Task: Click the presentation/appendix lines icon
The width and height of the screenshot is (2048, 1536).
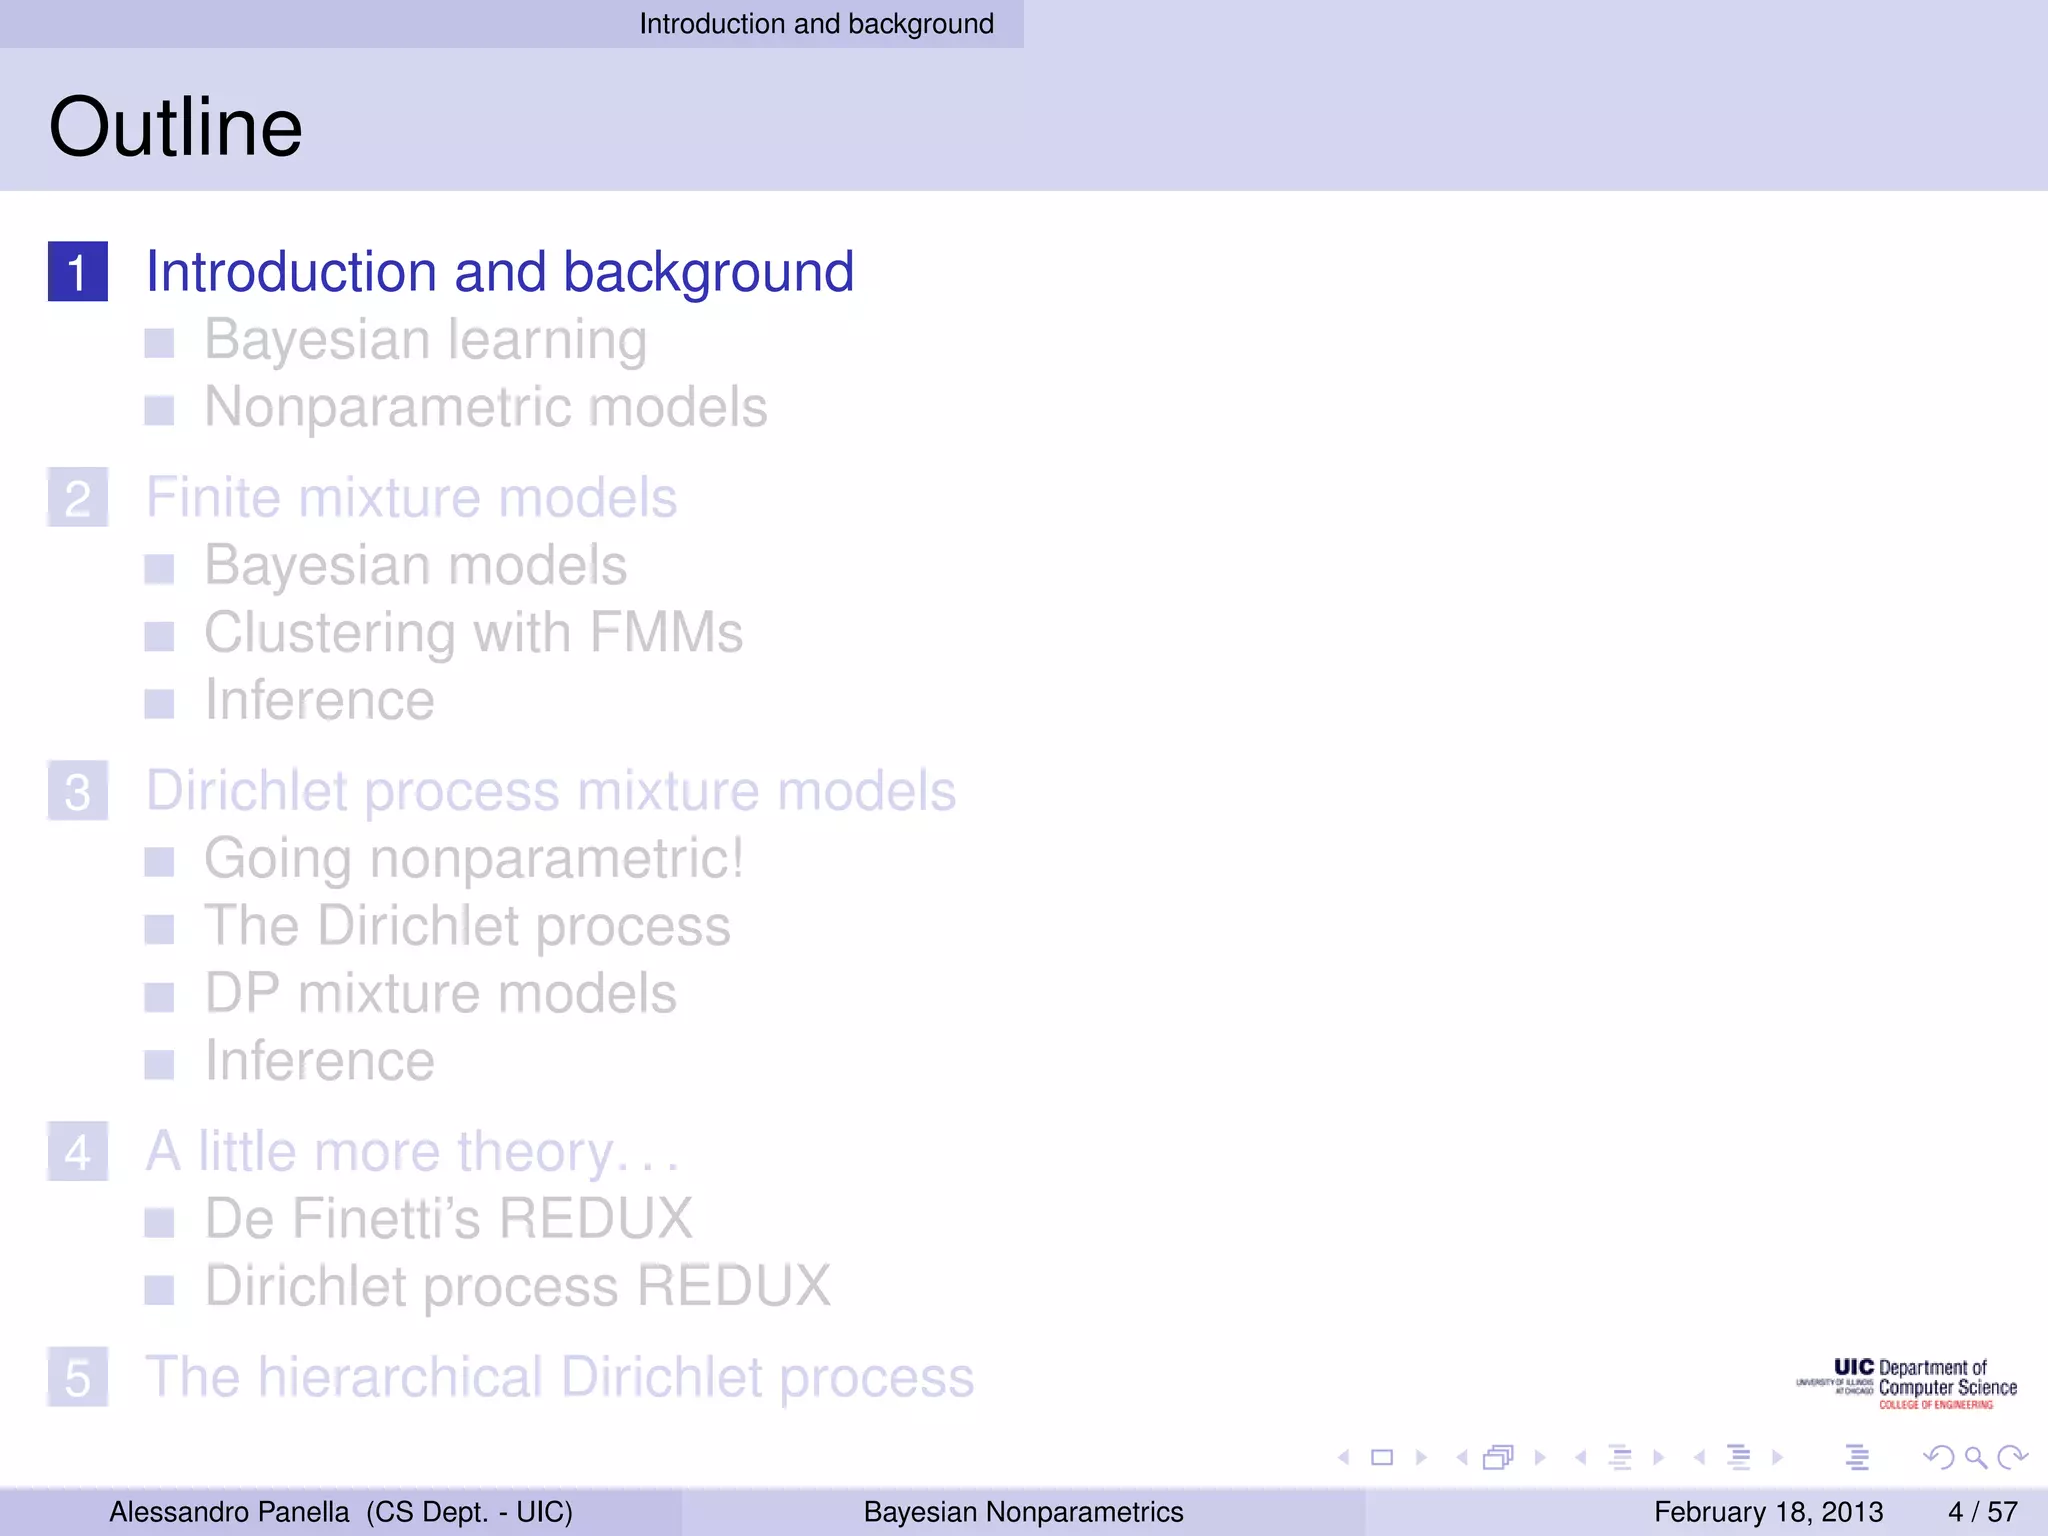Action: [x=1857, y=1457]
